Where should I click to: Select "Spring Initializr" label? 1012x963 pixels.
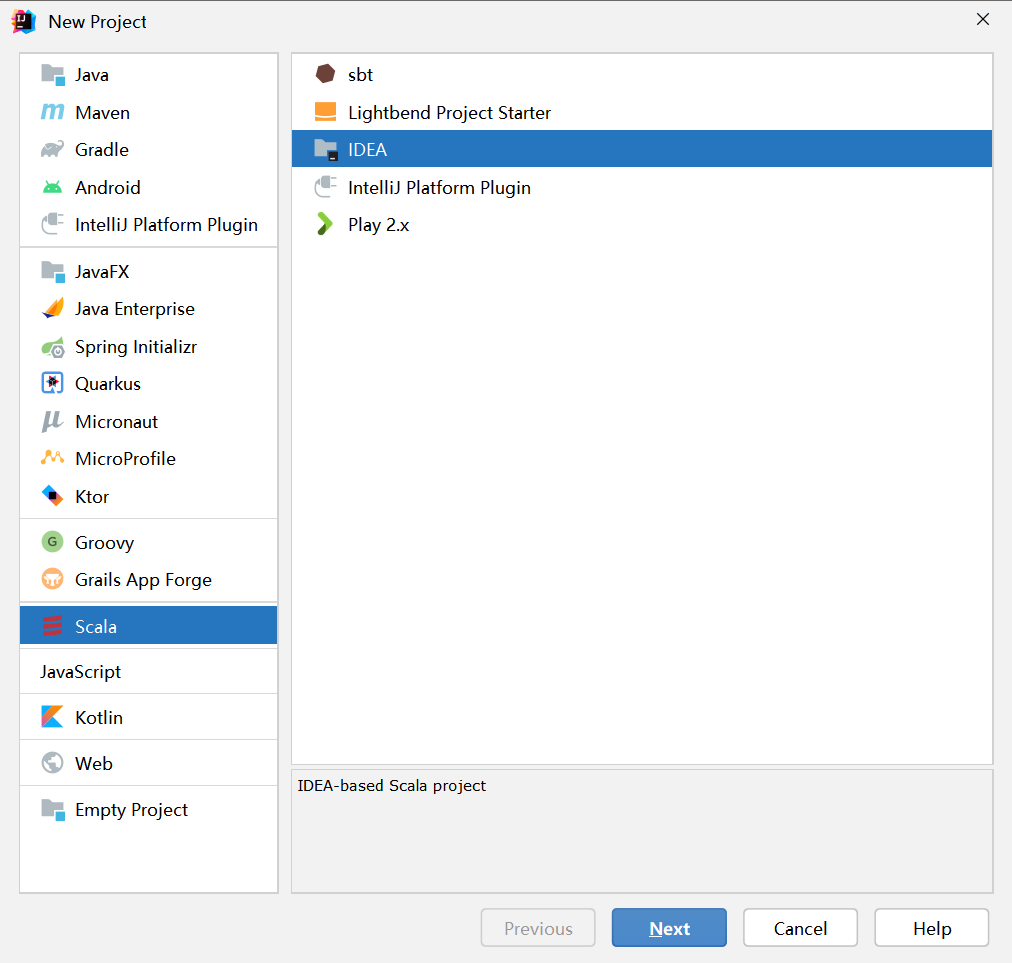(x=136, y=347)
